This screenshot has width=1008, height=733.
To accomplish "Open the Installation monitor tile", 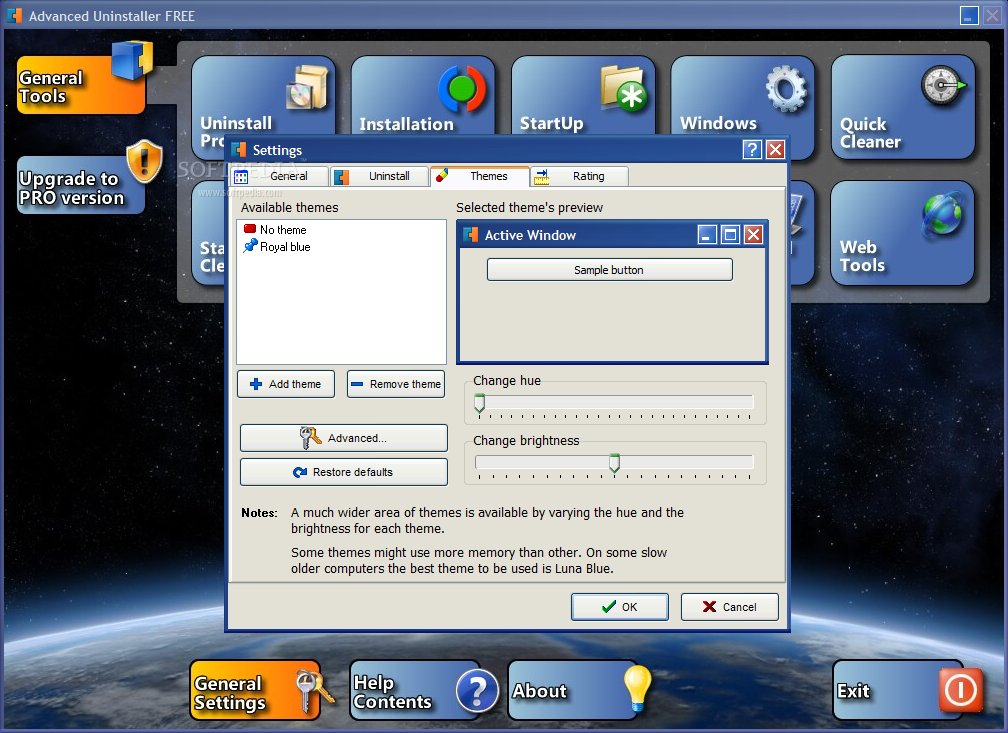I will (423, 95).
